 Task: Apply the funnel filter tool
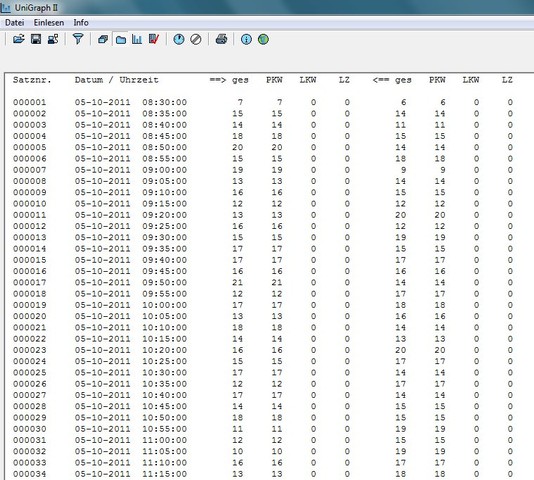[78, 39]
